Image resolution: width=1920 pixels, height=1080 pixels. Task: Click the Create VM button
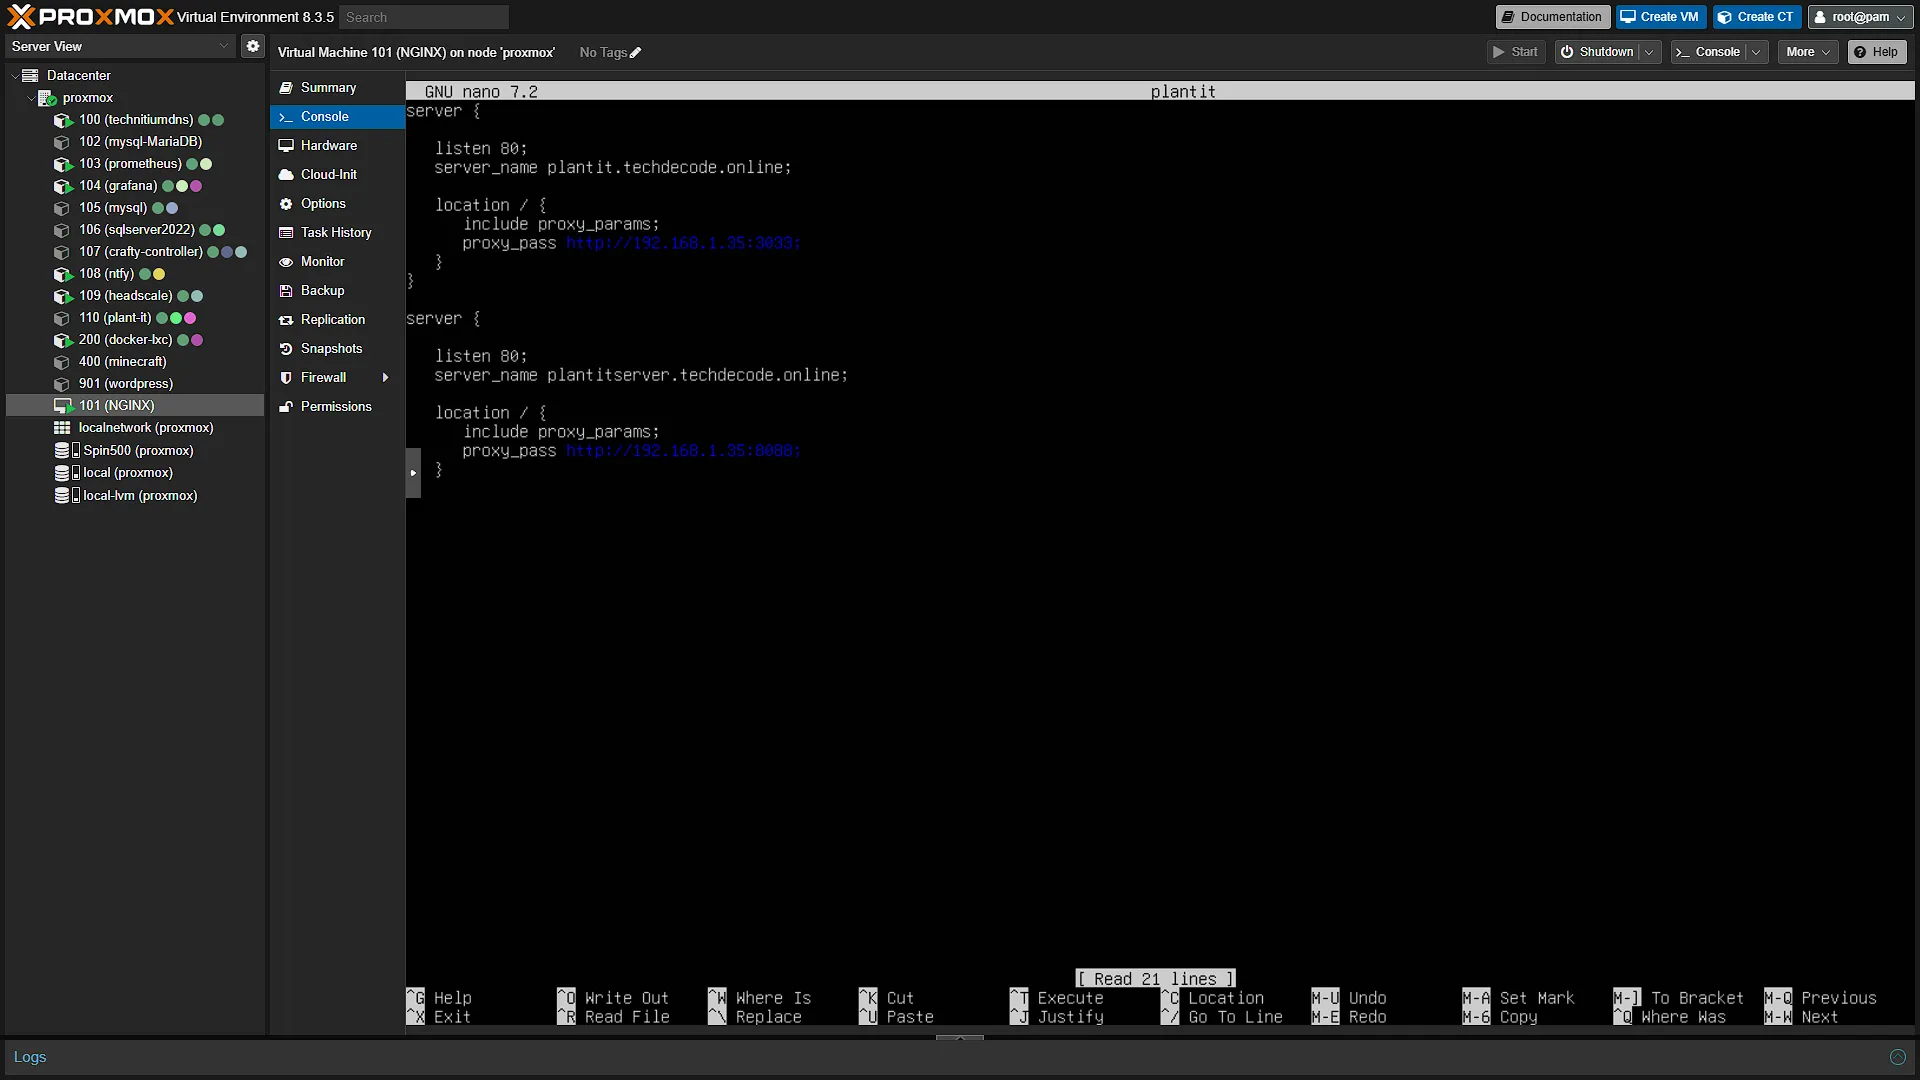(x=1660, y=17)
